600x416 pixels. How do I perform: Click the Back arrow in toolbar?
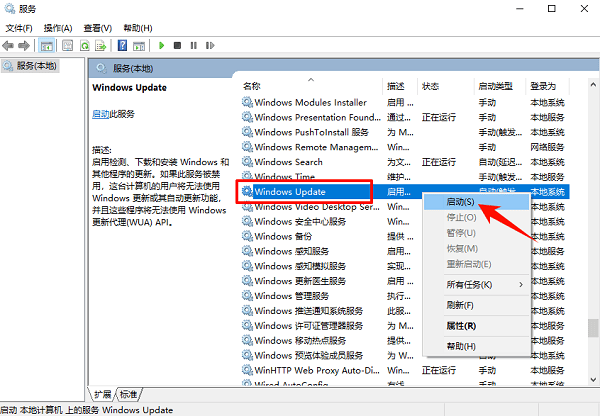point(8,46)
